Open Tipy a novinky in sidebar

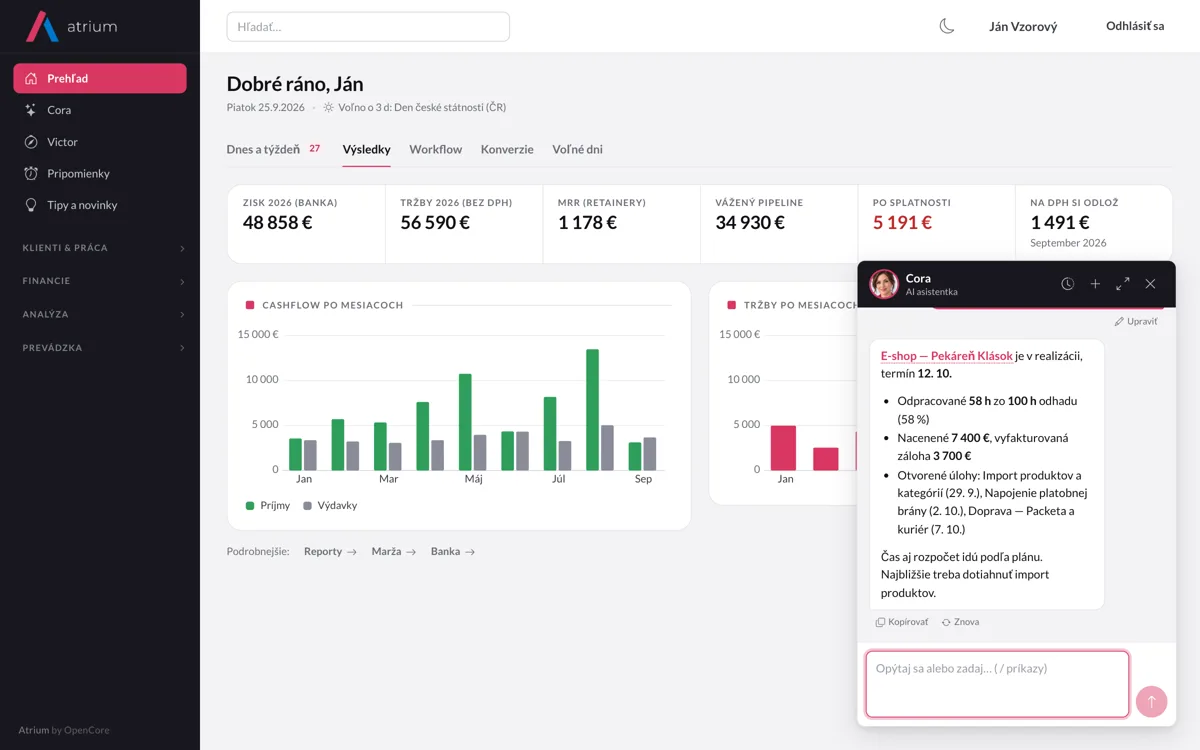click(x=100, y=205)
